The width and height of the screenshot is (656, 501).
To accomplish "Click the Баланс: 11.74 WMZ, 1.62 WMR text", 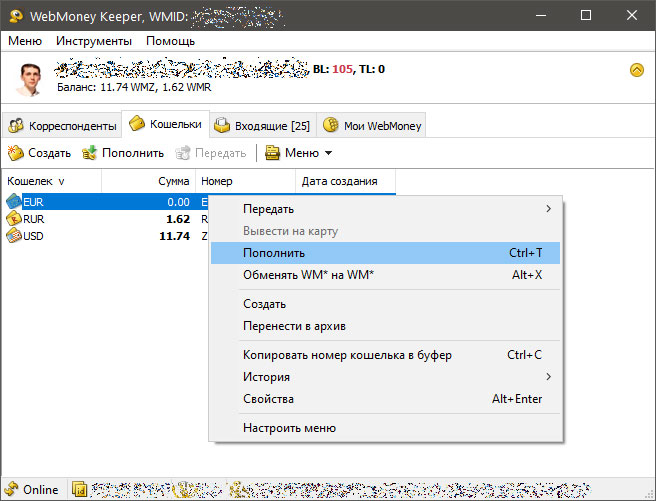I will pos(134,87).
